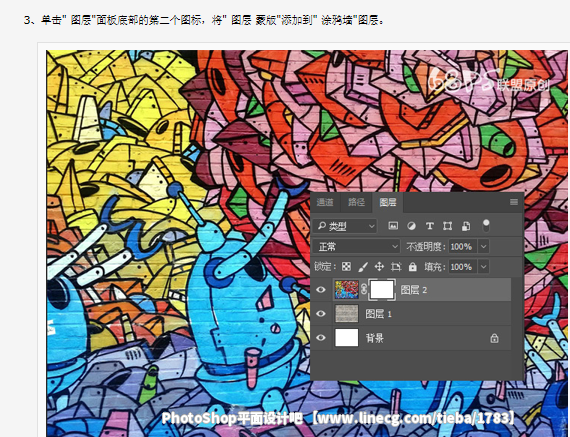Select the 背景 layer white thumbnail
This screenshot has width=570, height=437.
tap(346, 337)
